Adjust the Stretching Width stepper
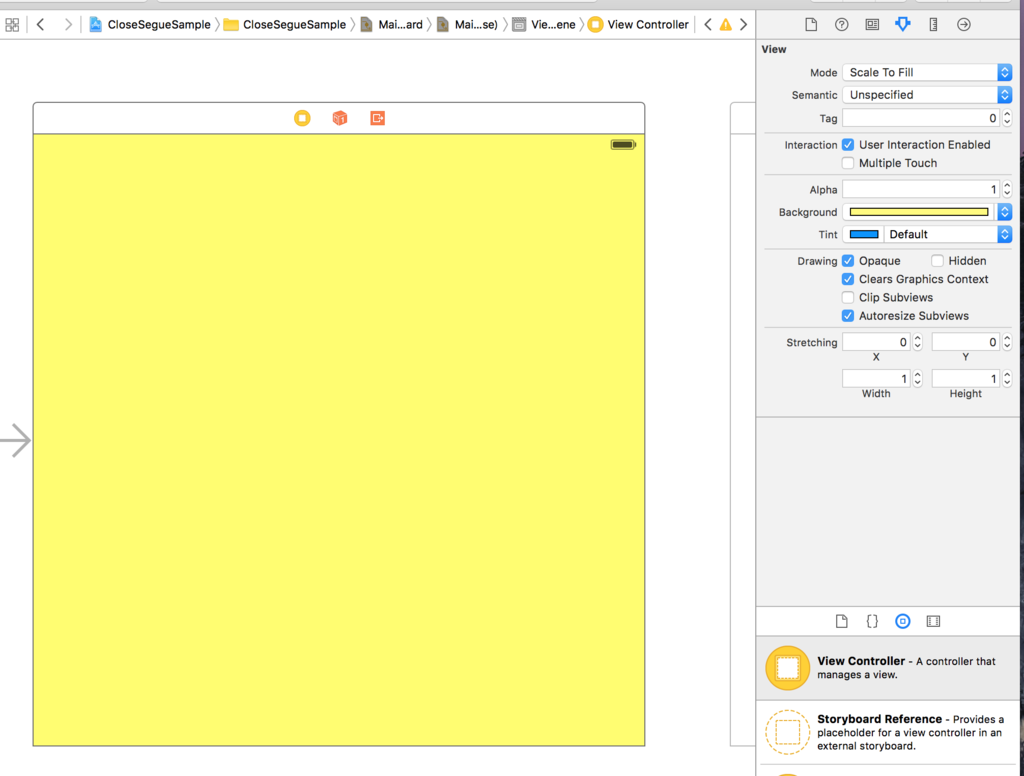1024x776 pixels. (918, 379)
